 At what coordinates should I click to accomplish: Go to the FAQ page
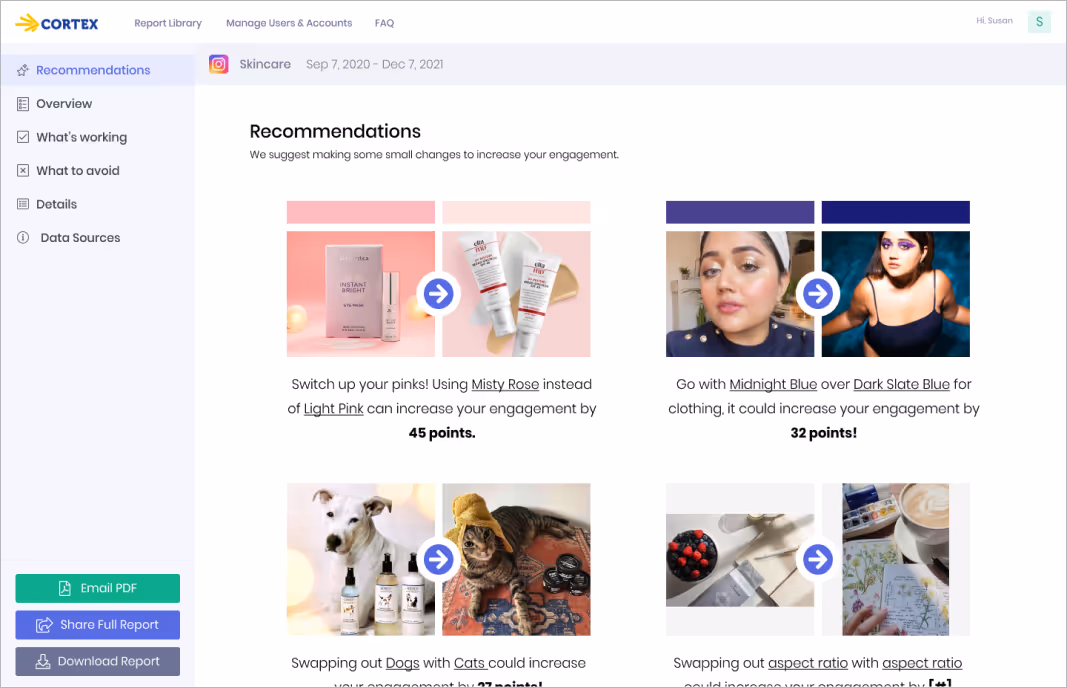tap(384, 23)
